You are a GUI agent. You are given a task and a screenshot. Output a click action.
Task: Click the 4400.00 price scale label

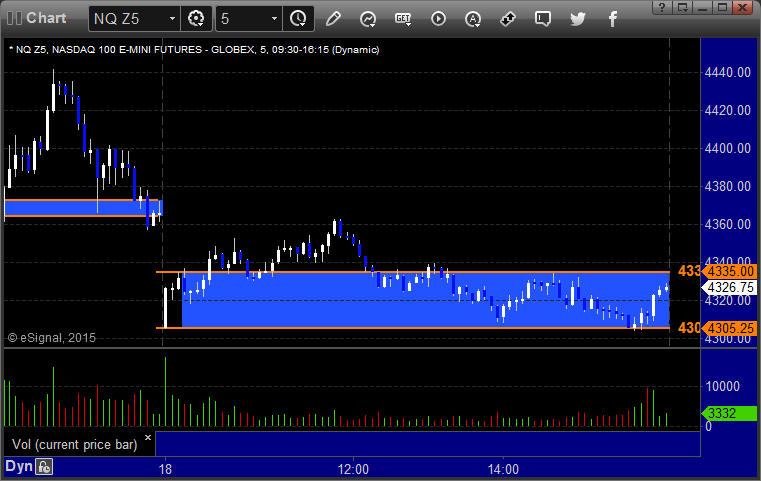click(x=728, y=148)
